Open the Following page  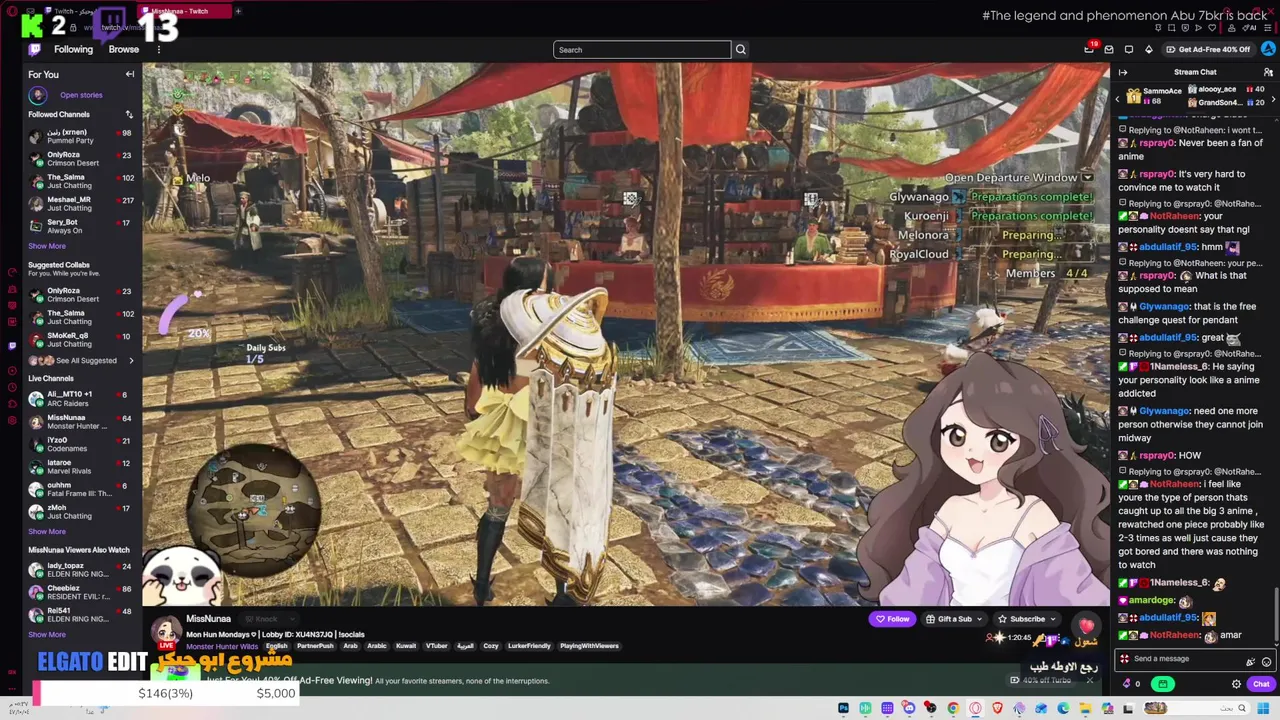coord(73,49)
